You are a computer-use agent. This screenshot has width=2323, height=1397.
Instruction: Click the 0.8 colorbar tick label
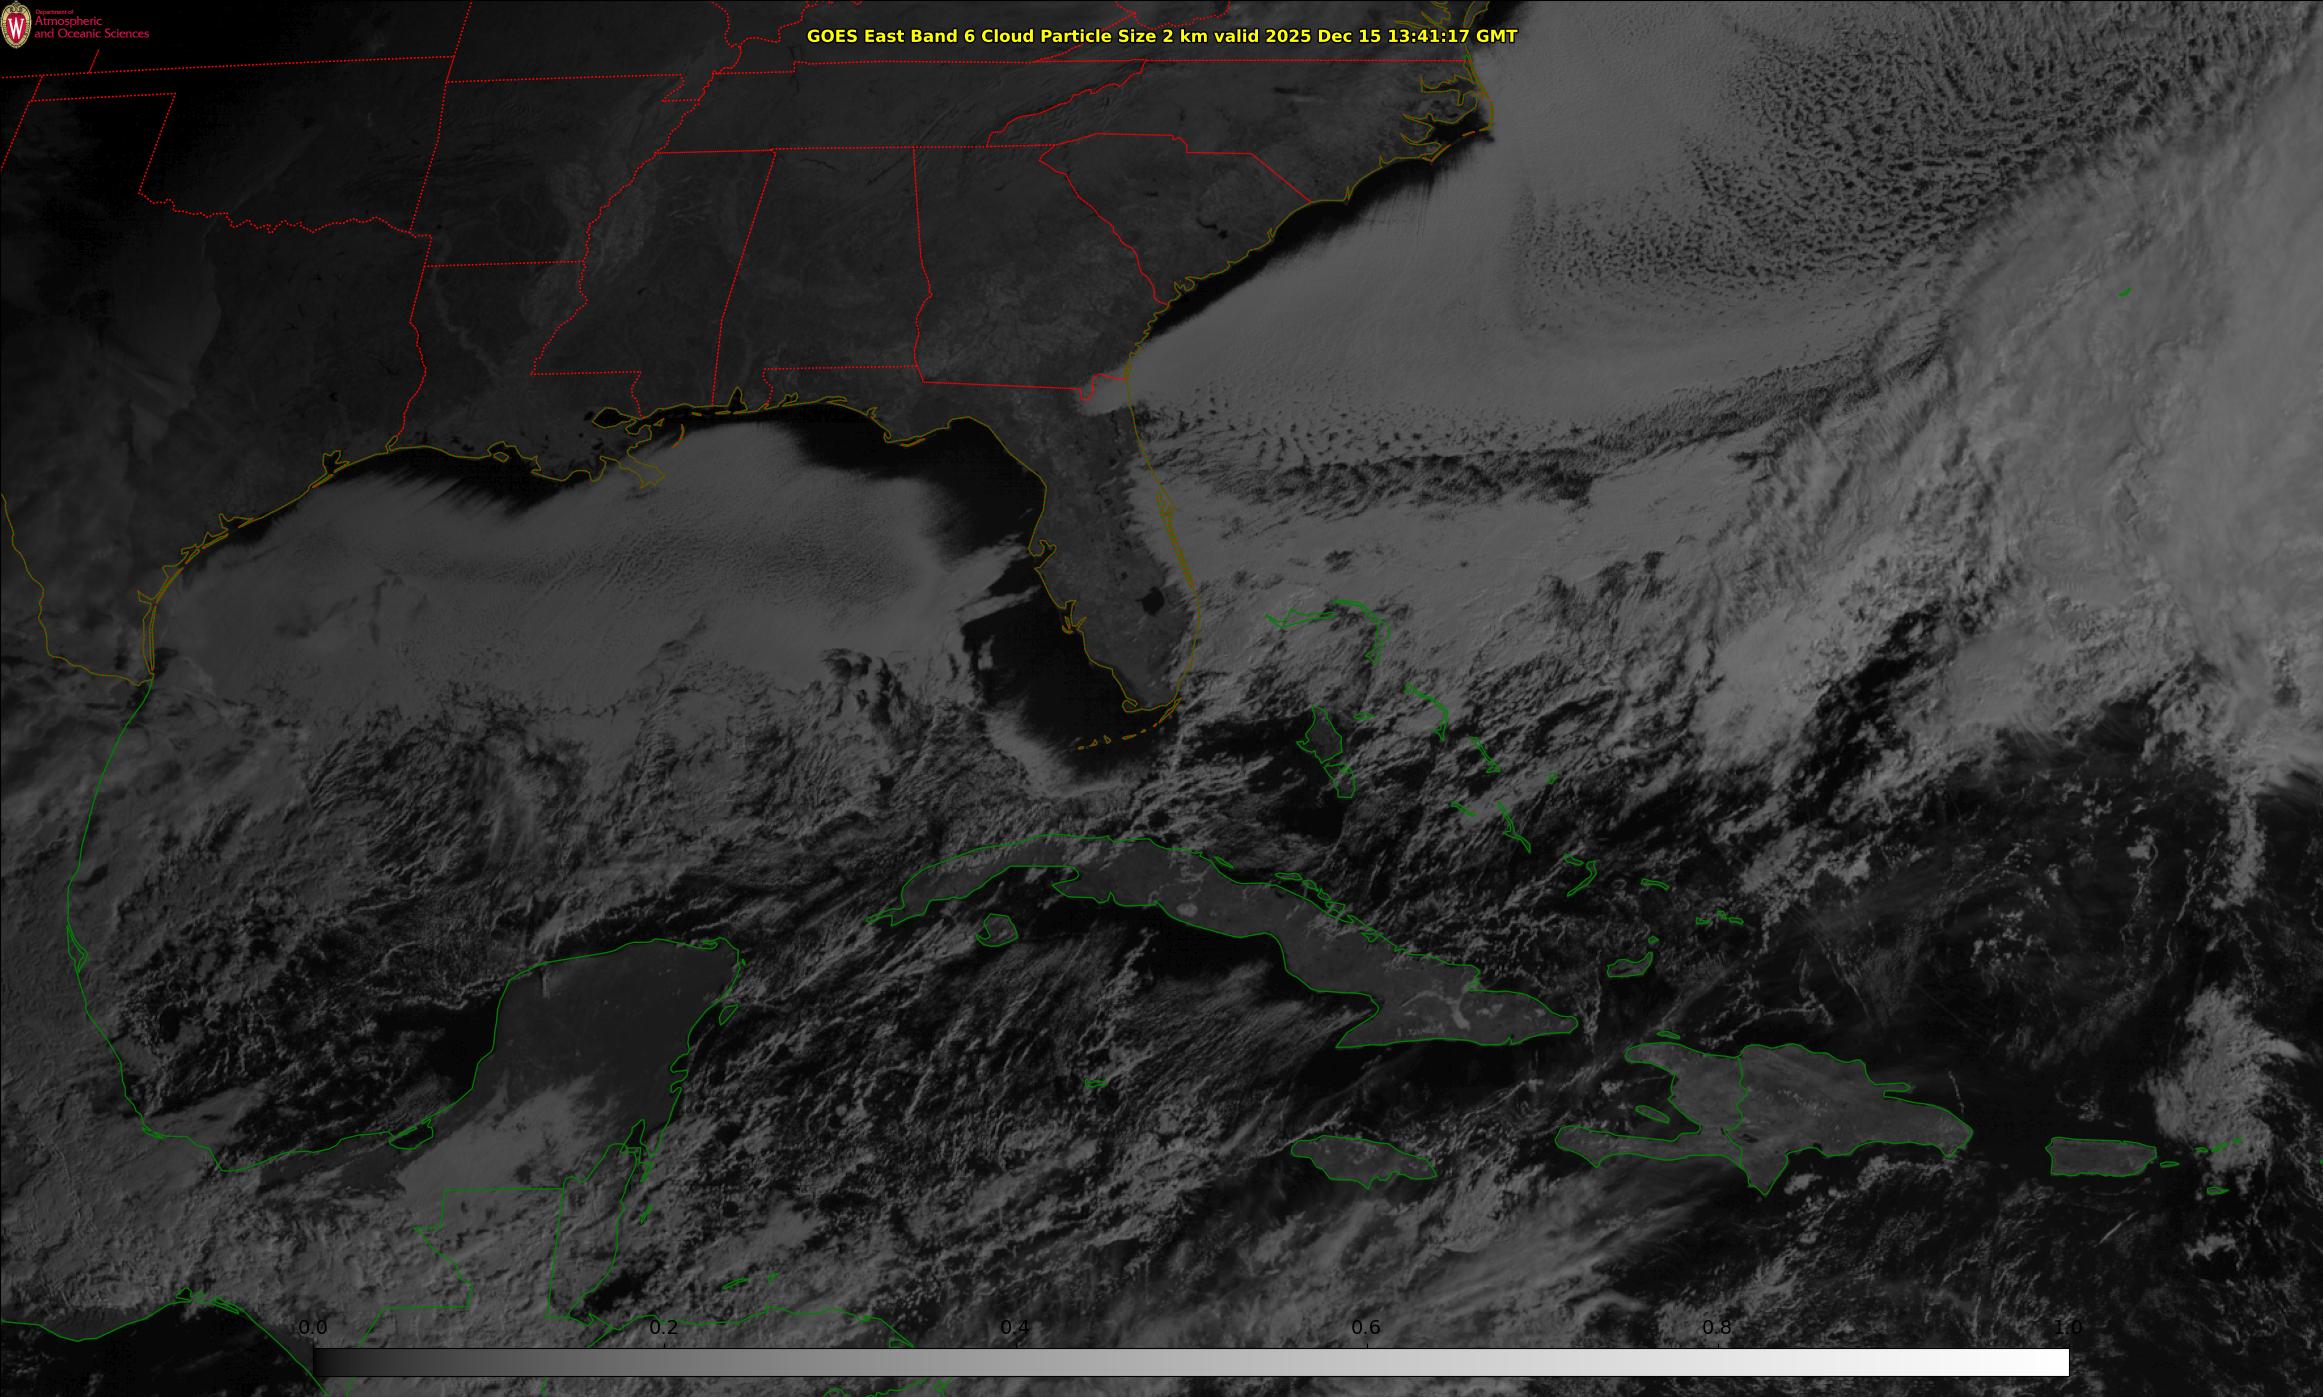[1717, 1328]
